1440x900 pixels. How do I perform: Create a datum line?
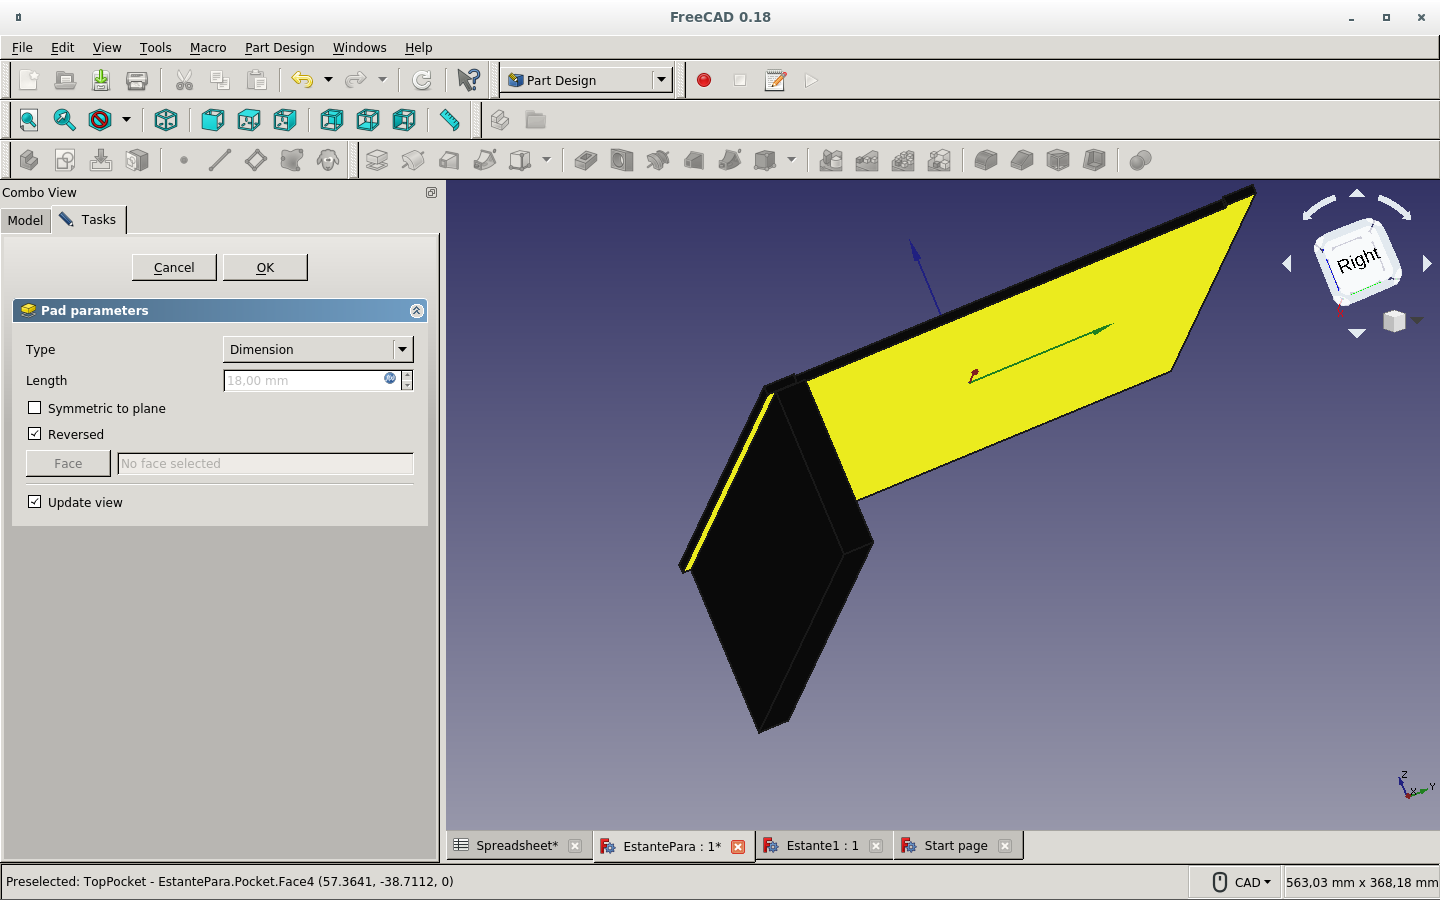pos(220,160)
